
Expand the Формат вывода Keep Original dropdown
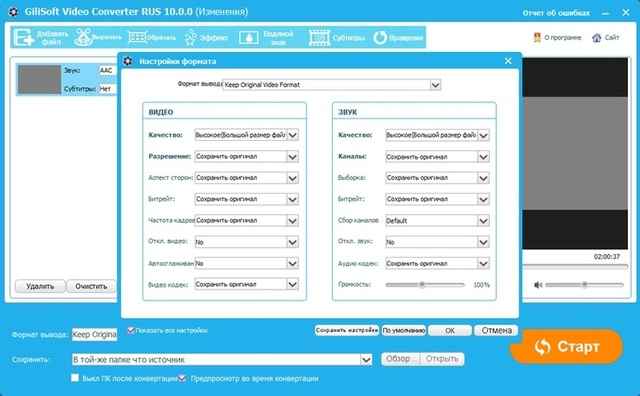(436, 85)
